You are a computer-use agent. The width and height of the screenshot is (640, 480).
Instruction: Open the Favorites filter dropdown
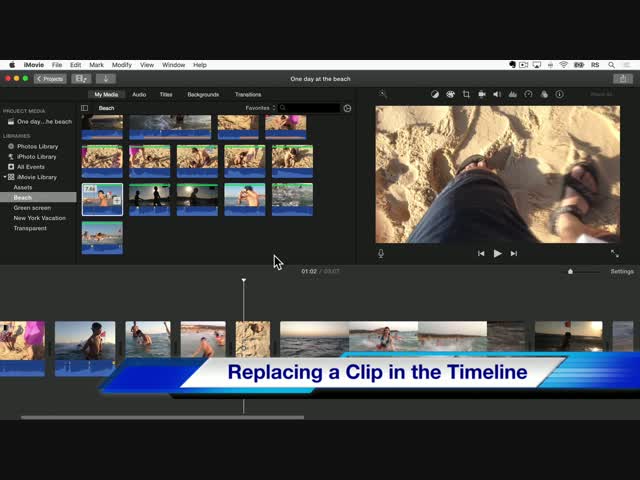[260, 108]
